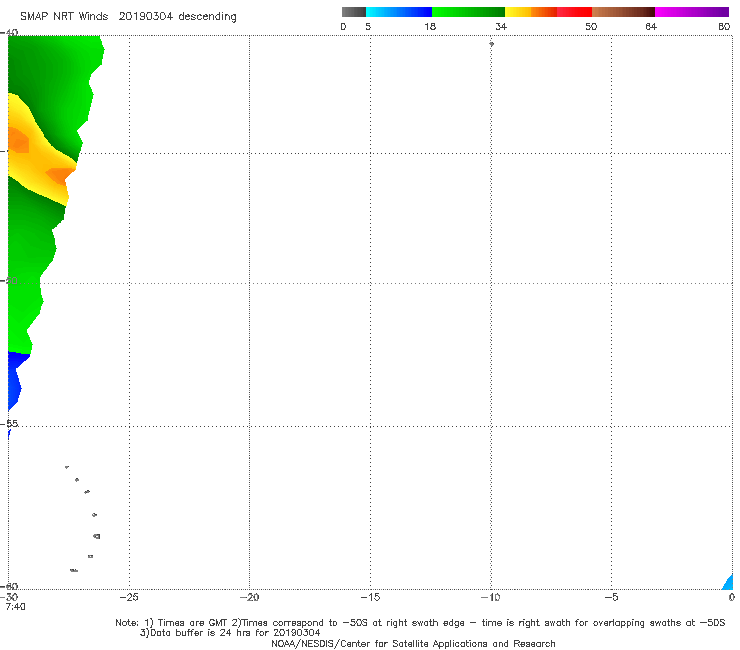
Task: Click the color bar label '5'
Action: click(x=368, y=27)
